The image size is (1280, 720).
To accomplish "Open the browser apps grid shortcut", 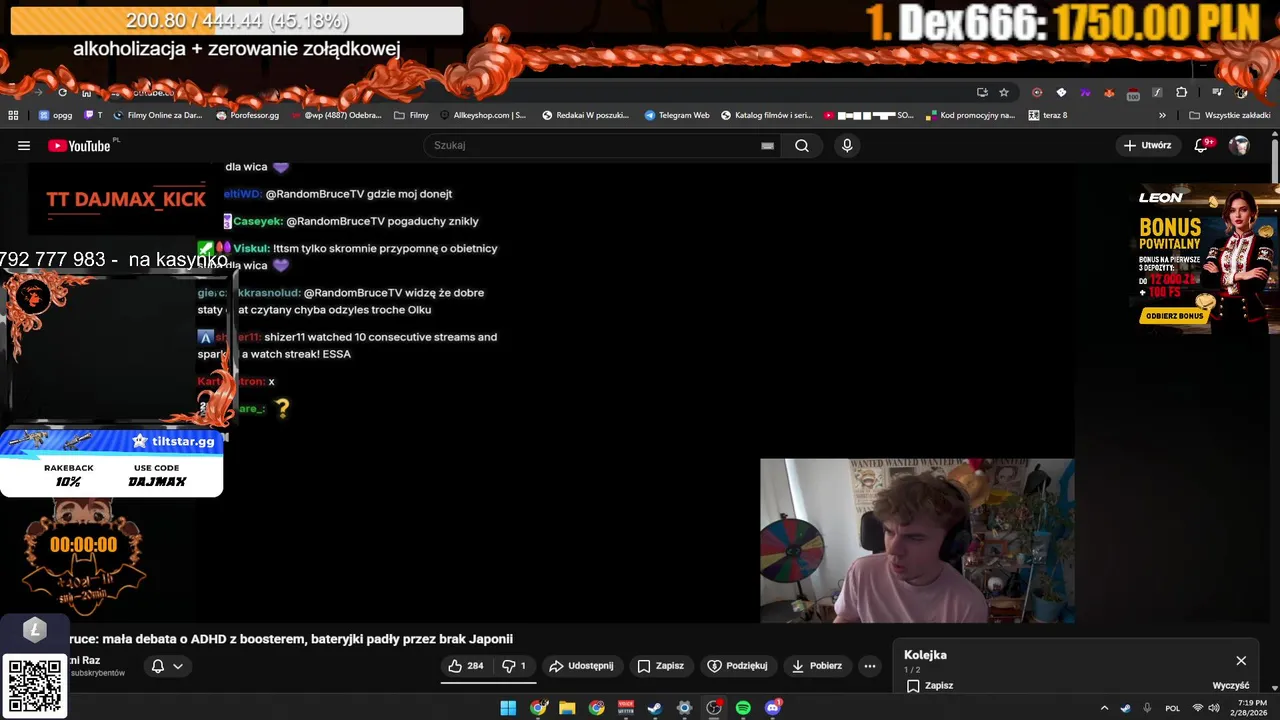I will 13,115.
